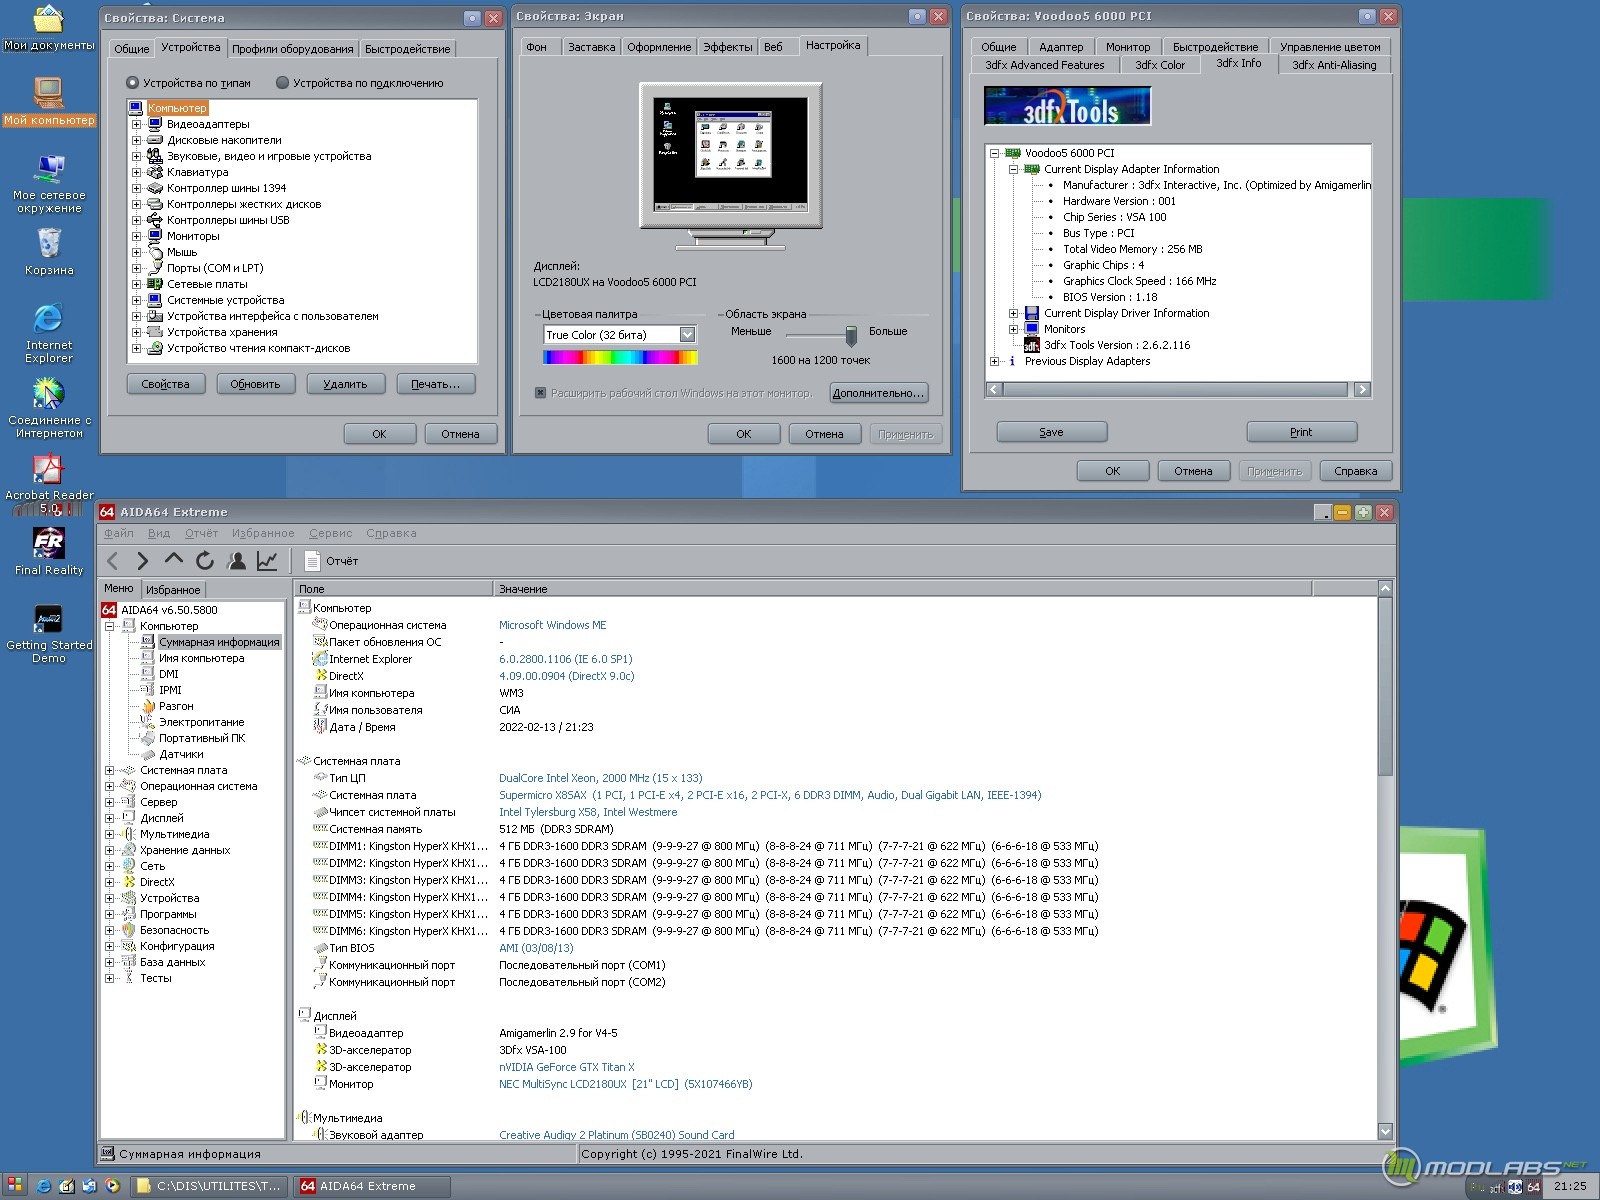Click the AIDA64 graph chart toolbar icon
The width and height of the screenshot is (1600, 1200).
[267, 561]
